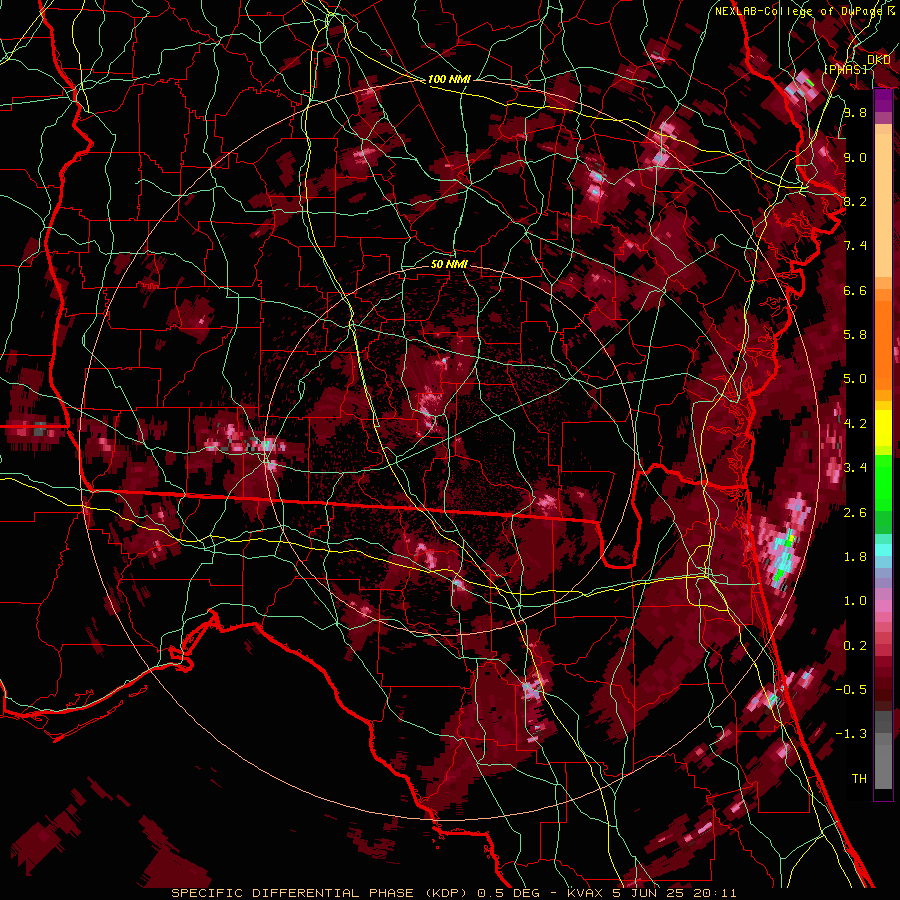This screenshot has height=900, width=900.
Task: Select the 5.8 scale value
Action: tap(855, 335)
